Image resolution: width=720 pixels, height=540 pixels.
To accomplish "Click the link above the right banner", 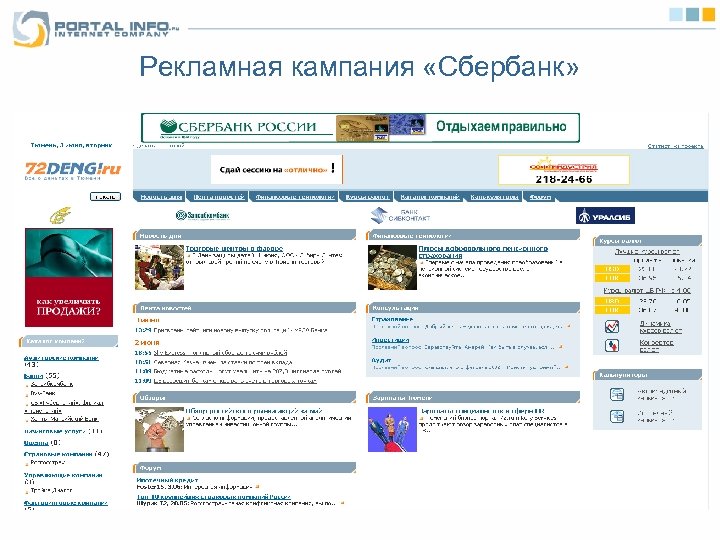I will 675,146.
